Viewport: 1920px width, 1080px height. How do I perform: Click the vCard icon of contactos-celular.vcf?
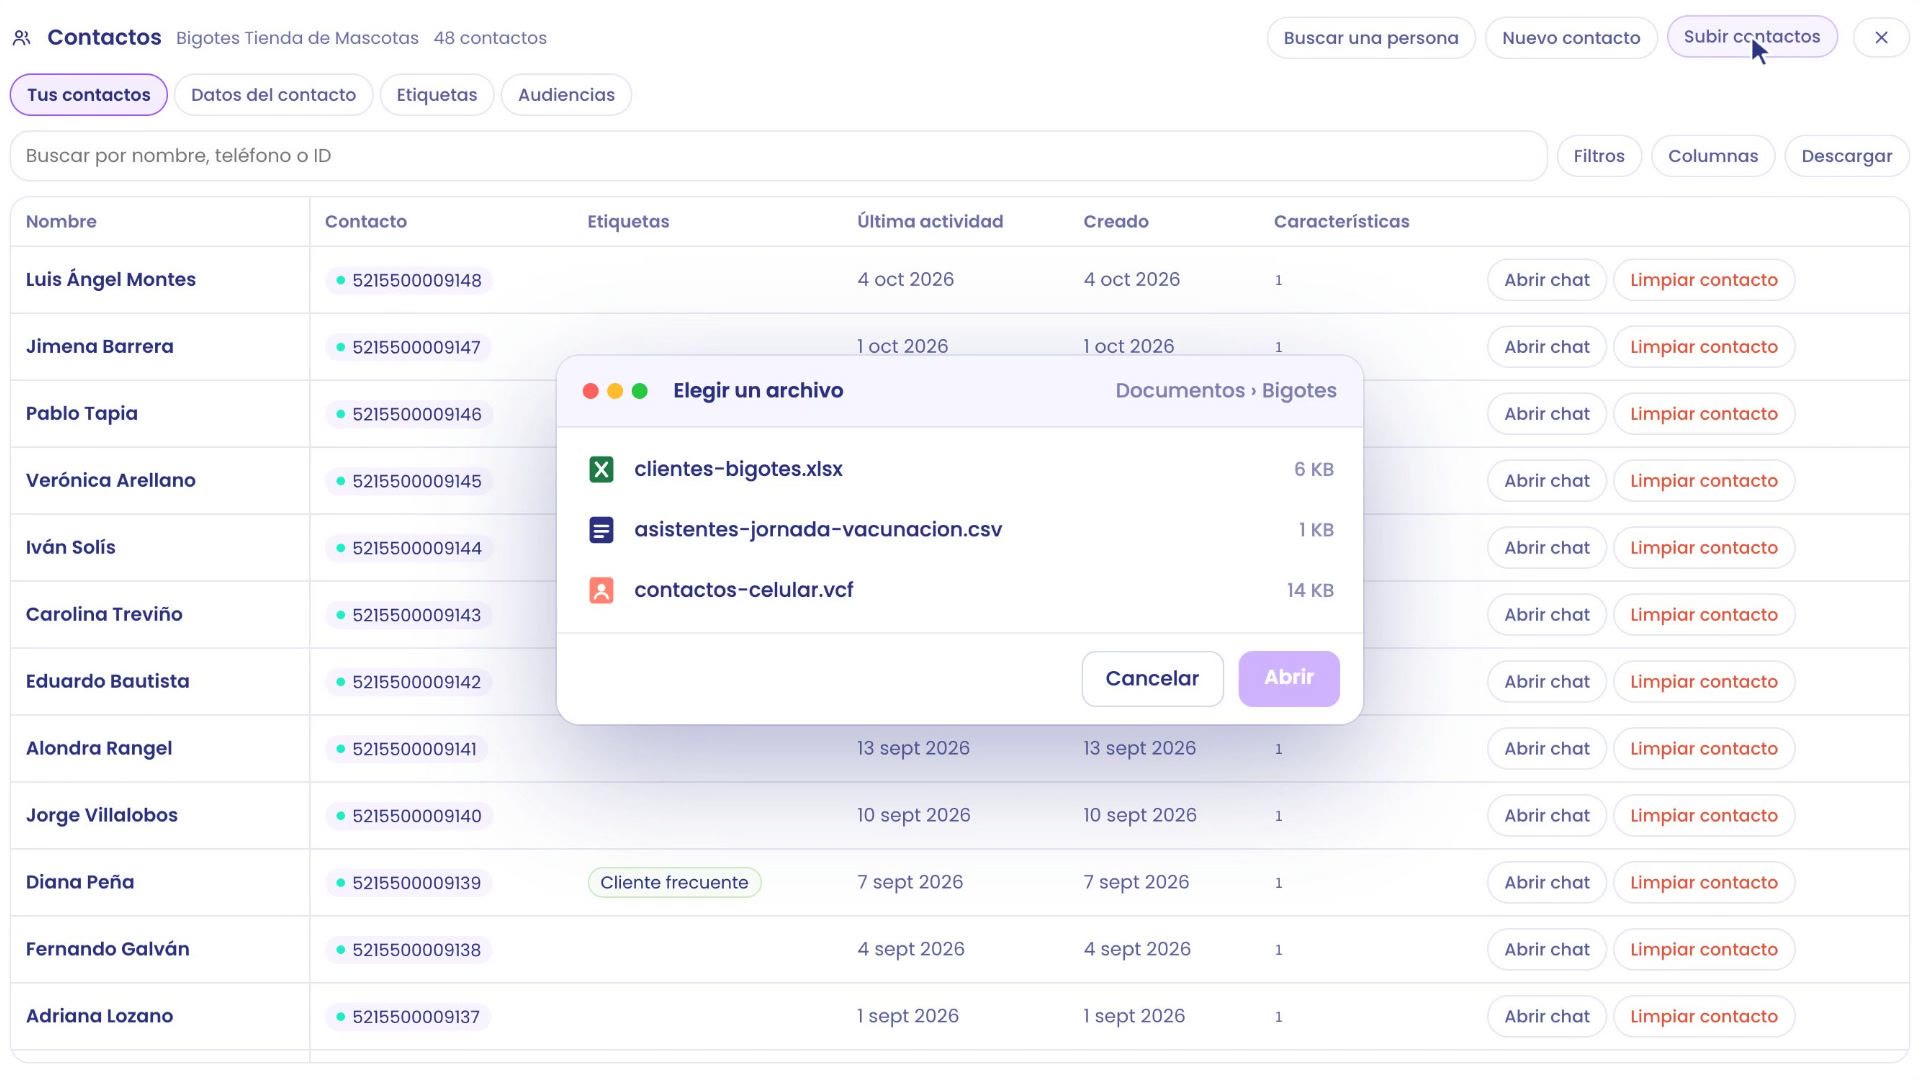pos(601,591)
